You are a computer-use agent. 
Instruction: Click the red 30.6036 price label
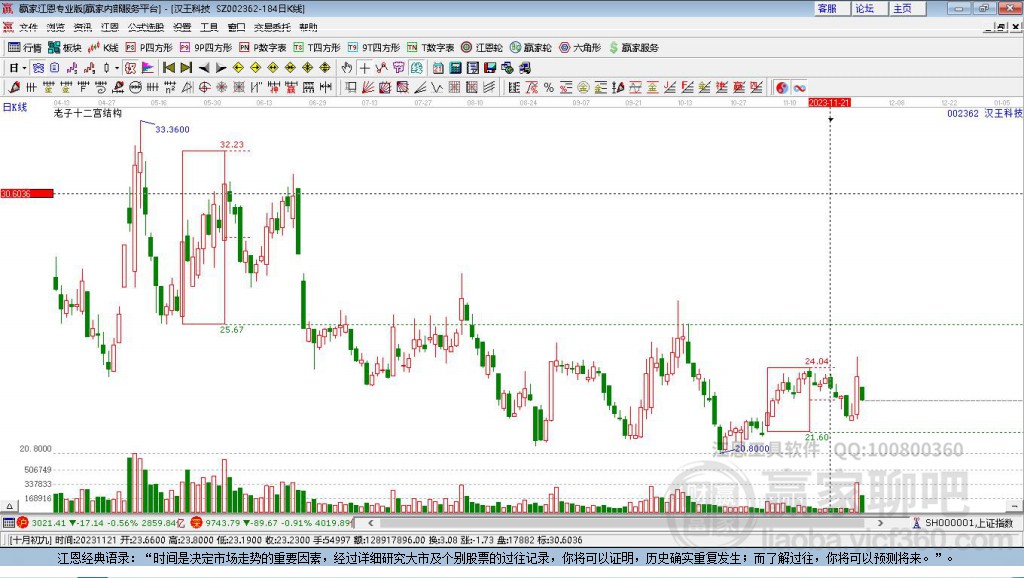[x=27, y=193]
